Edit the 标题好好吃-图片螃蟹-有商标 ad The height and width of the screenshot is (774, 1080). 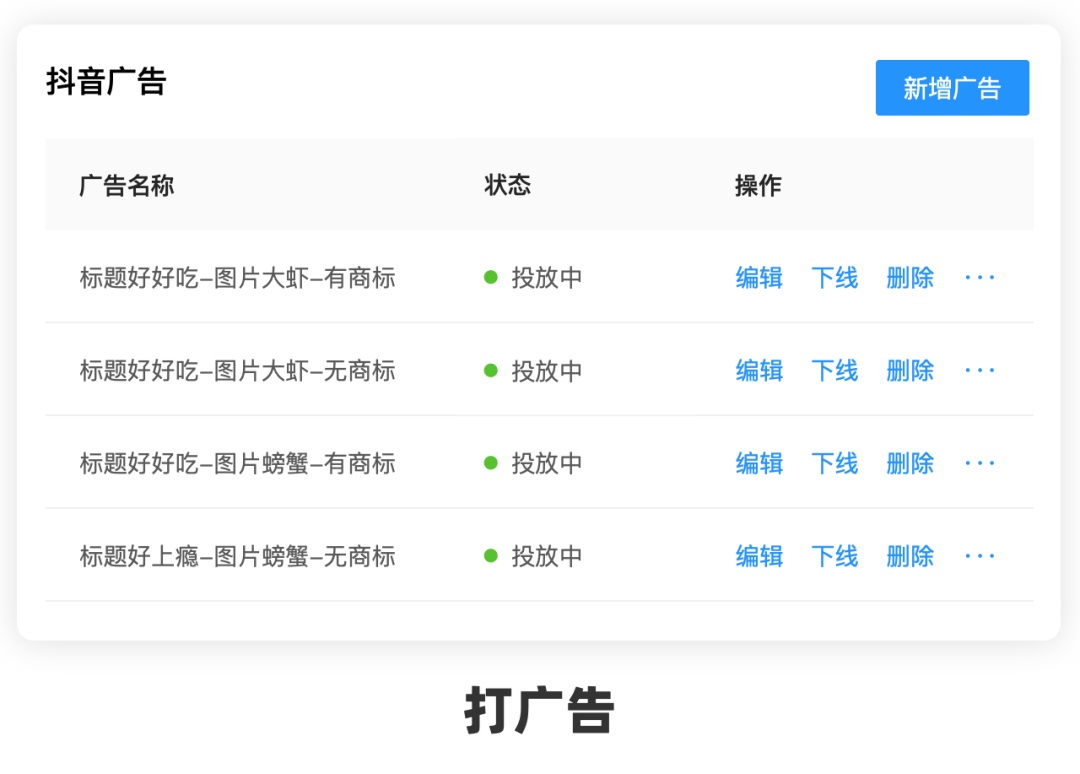tap(759, 463)
